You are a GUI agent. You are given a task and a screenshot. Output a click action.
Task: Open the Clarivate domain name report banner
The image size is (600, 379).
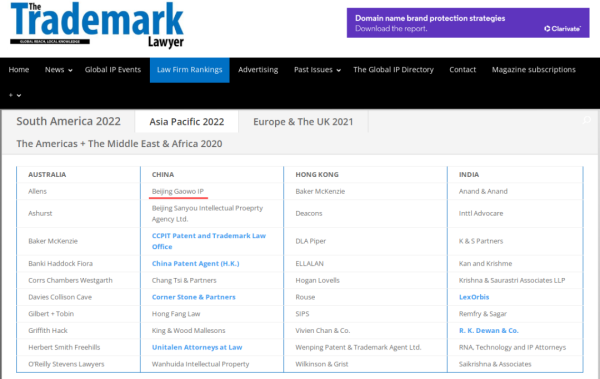click(468, 23)
